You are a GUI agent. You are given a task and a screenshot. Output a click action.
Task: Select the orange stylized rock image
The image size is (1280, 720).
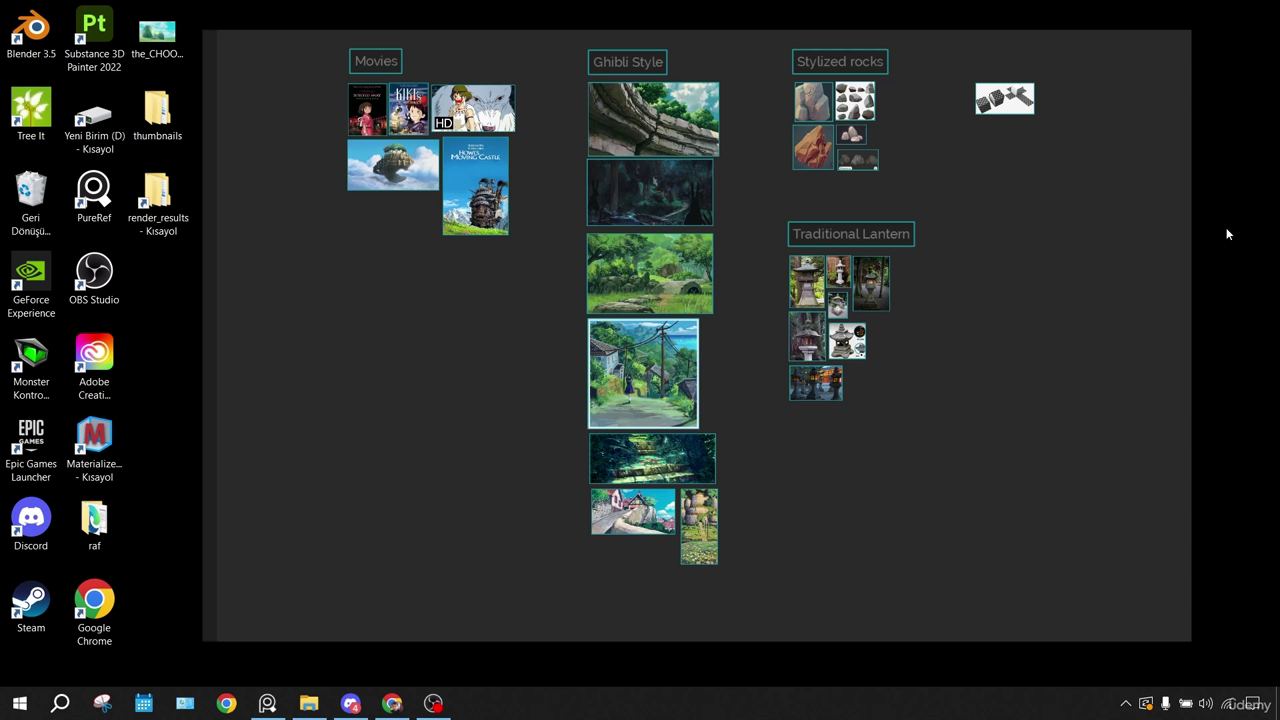click(x=813, y=147)
